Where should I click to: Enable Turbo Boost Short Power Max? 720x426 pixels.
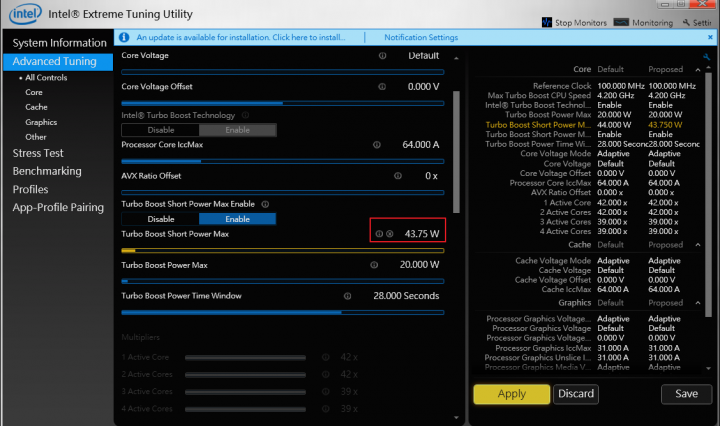click(237, 219)
